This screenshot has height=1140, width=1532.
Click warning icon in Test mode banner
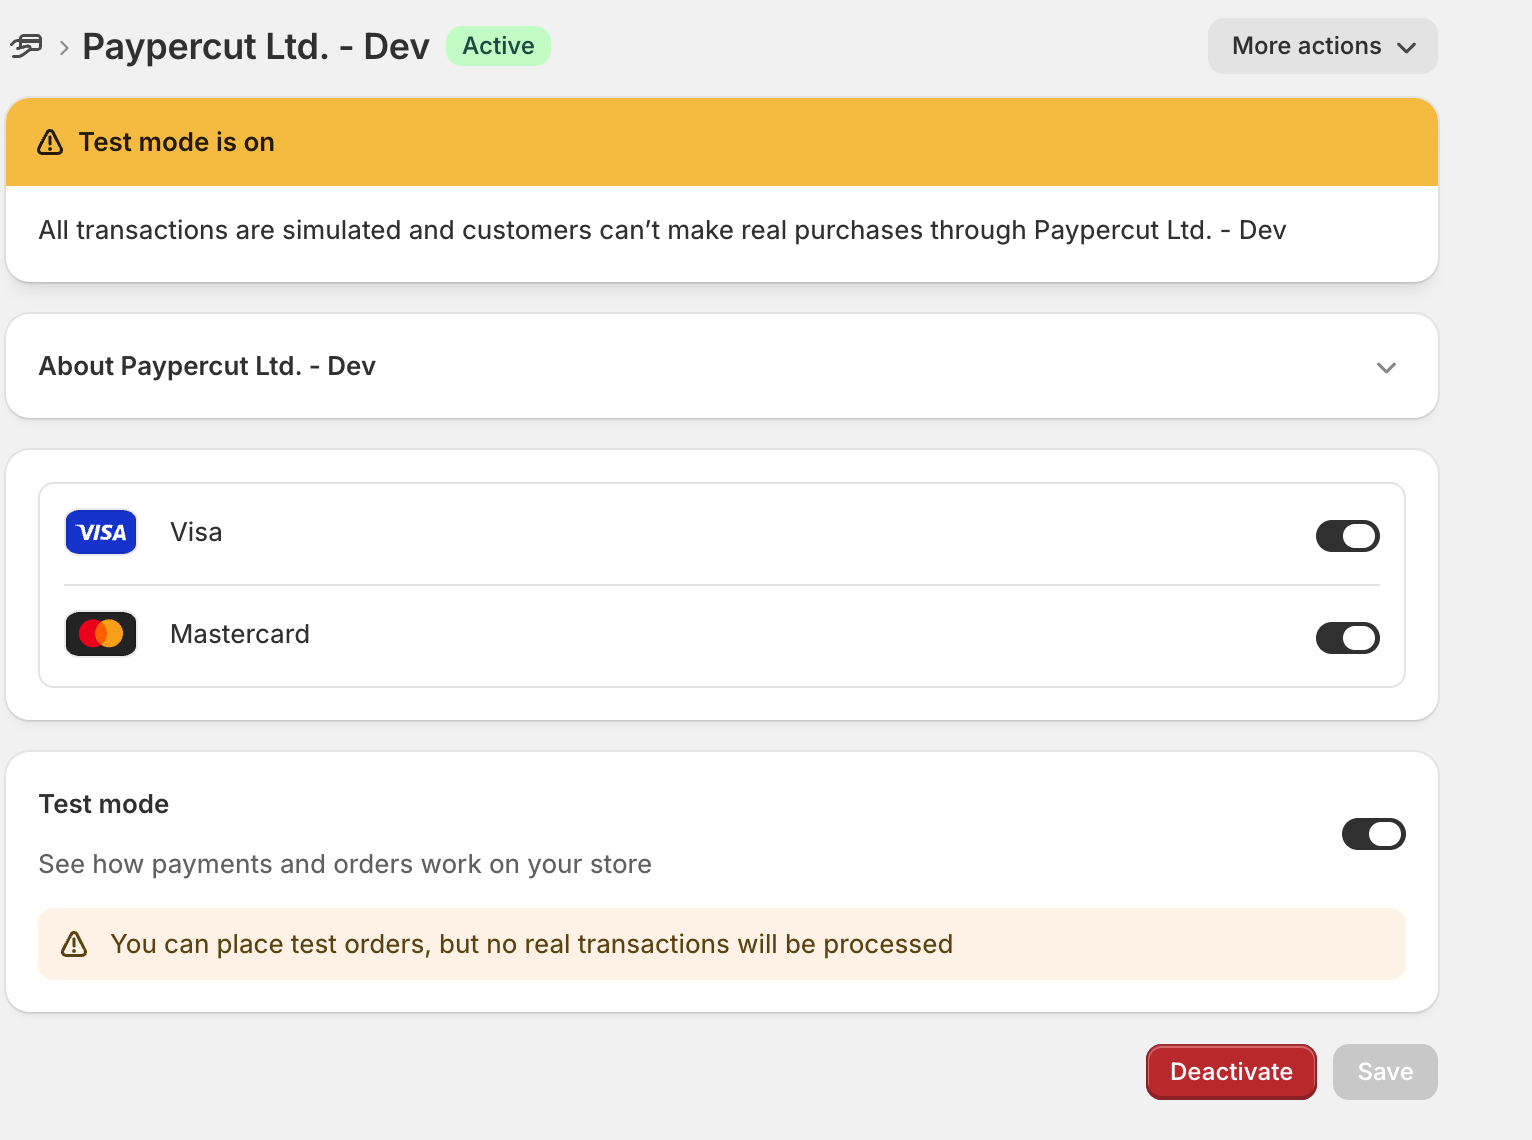[x=50, y=142]
